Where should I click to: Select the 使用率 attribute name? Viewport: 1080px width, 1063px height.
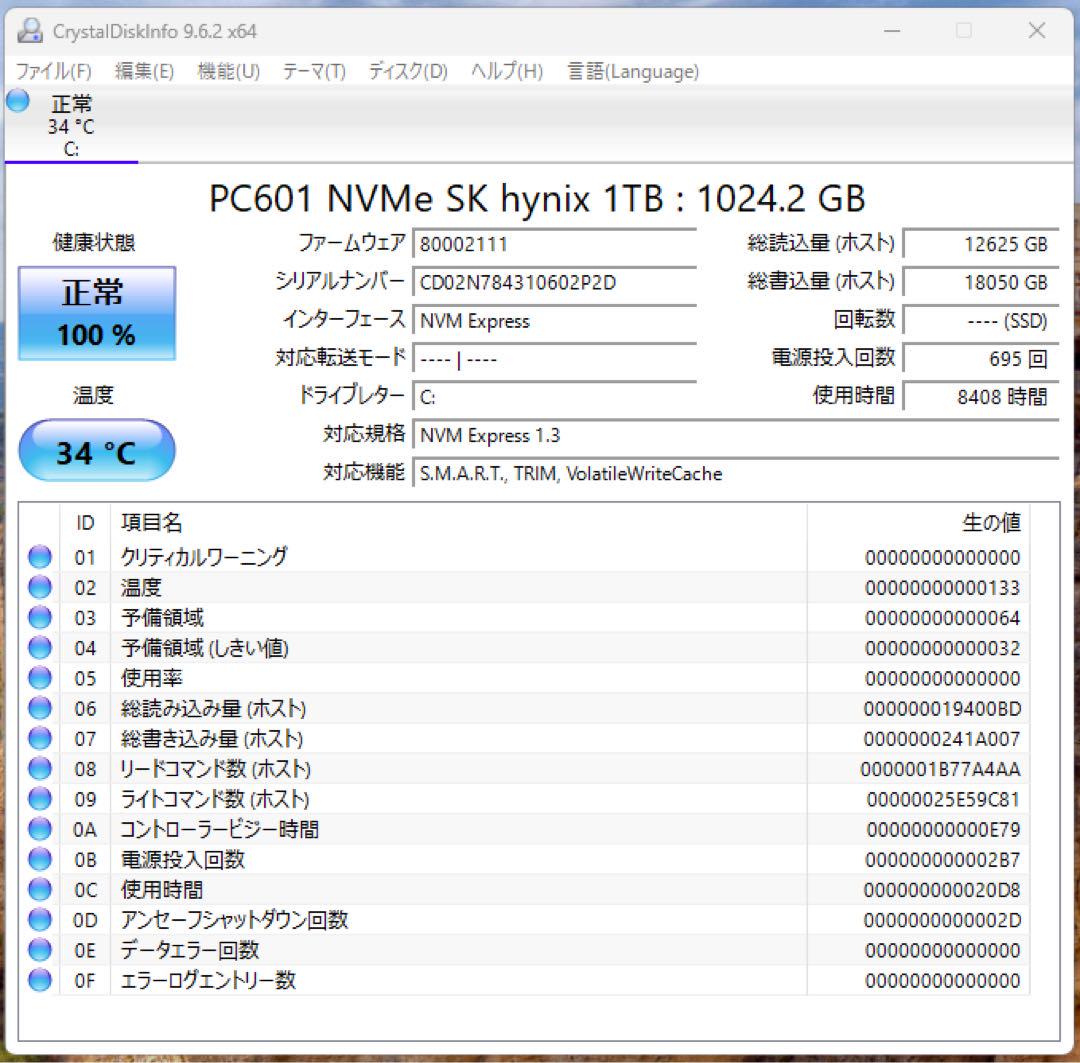(152, 678)
